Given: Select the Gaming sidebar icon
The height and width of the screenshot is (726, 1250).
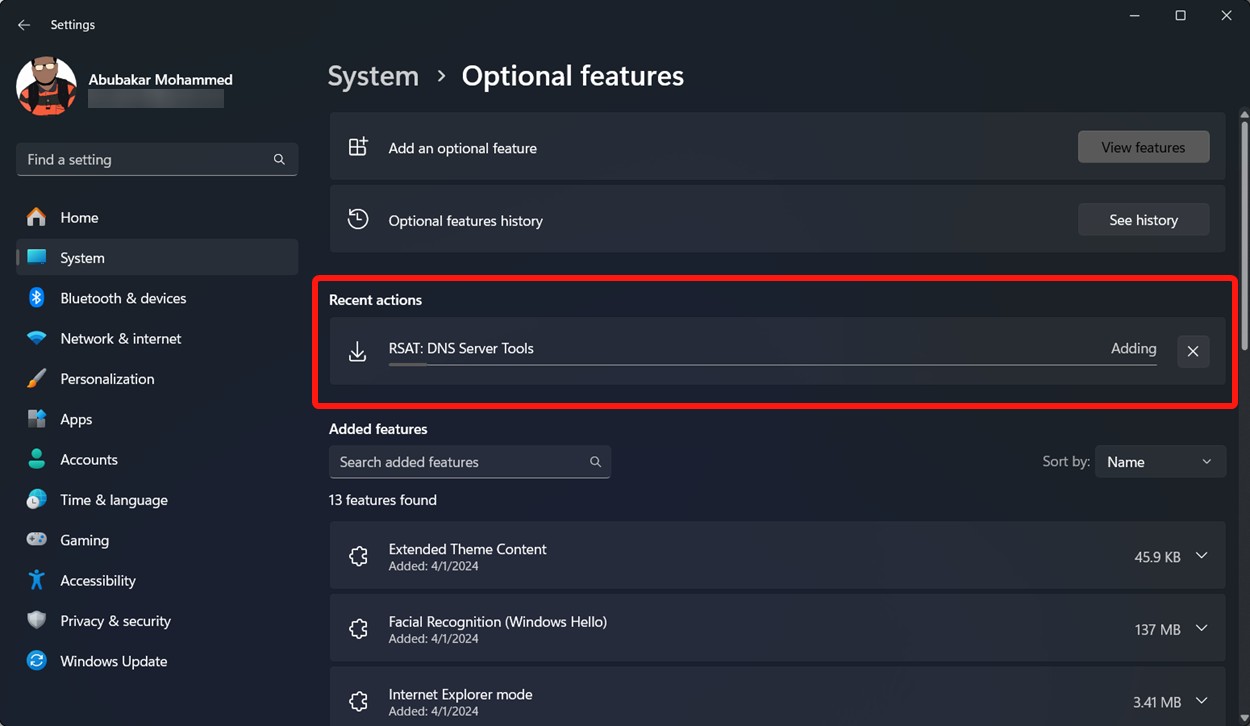Looking at the screenshot, I should [x=36, y=540].
